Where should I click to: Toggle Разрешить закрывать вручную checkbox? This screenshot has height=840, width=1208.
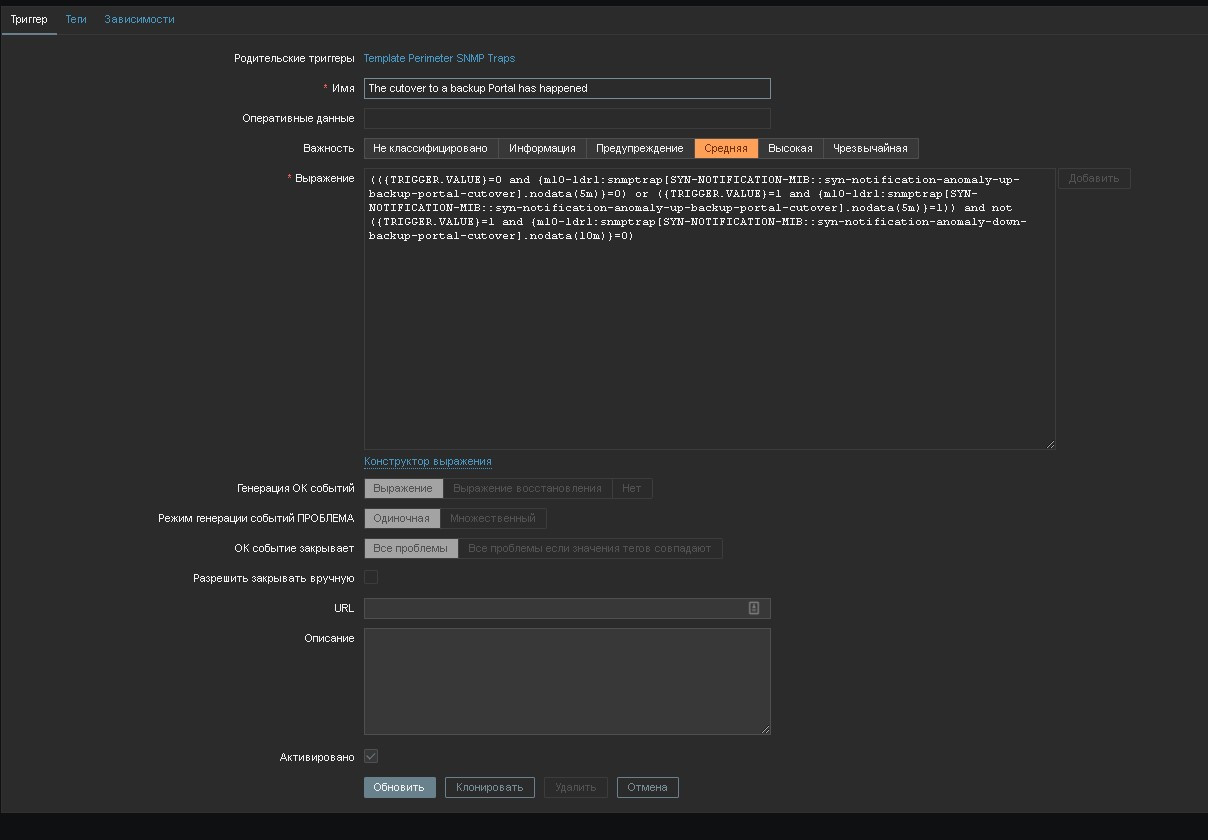[x=371, y=577]
